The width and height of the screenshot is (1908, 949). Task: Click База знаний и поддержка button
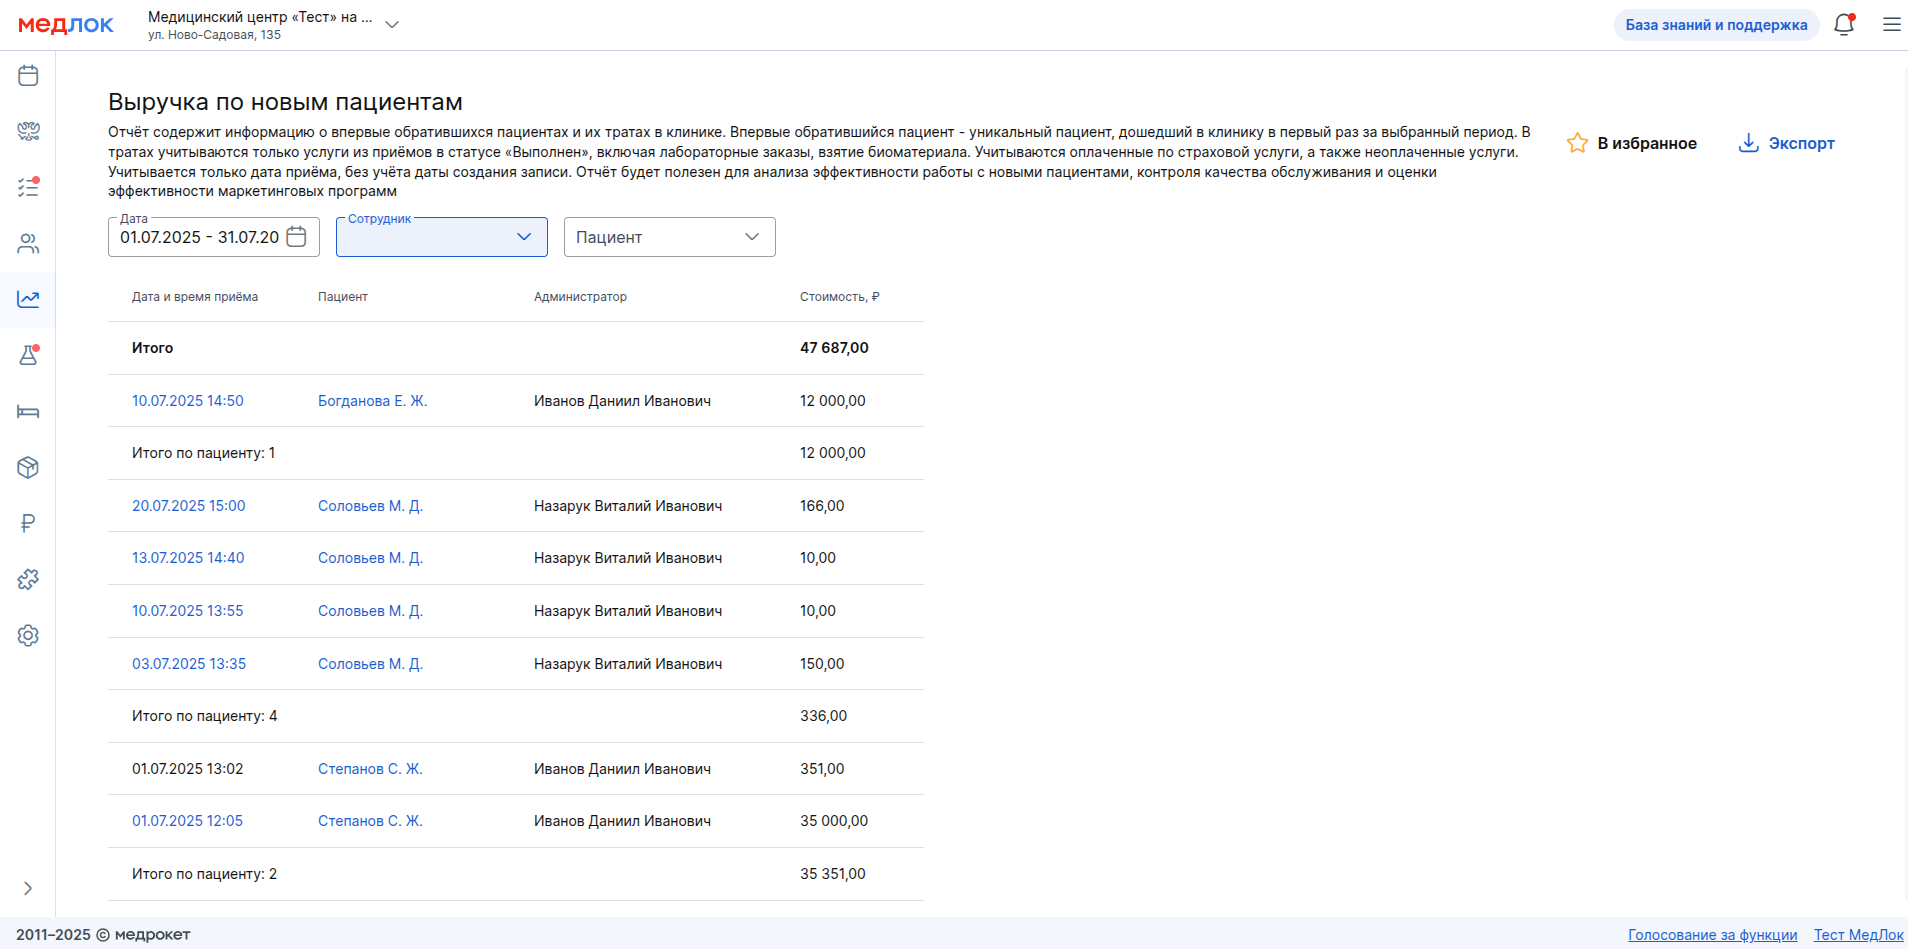pyautogui.click(x=1716, y=25)
